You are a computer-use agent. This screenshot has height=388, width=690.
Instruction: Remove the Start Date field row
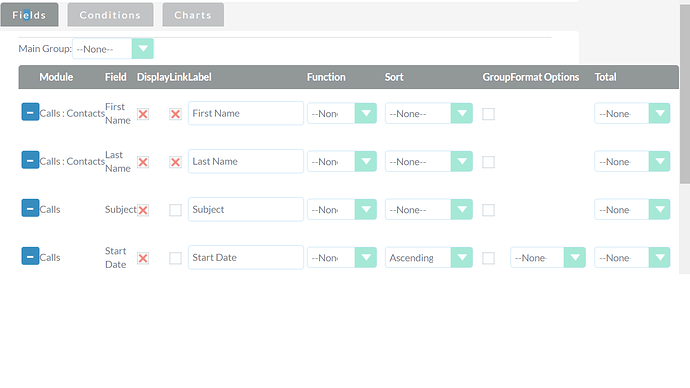coord(30,256)
